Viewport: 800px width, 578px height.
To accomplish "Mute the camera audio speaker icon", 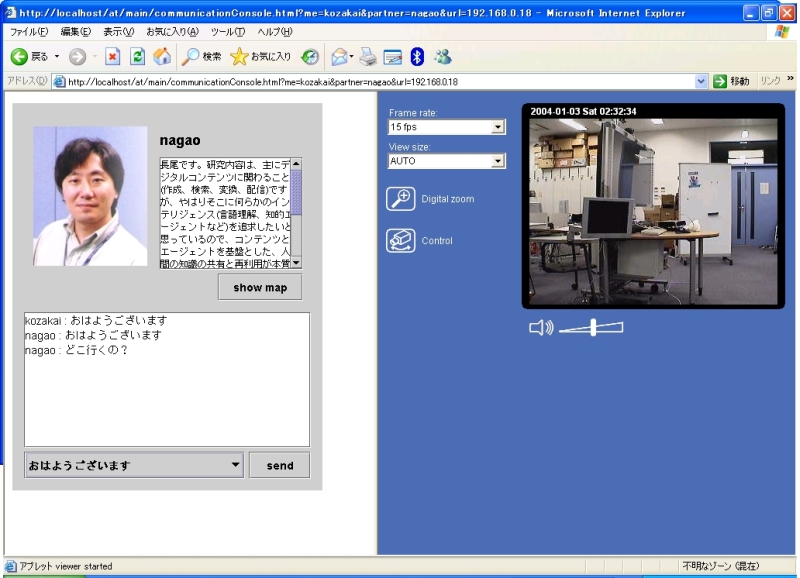I will click(x=540, y=327).
